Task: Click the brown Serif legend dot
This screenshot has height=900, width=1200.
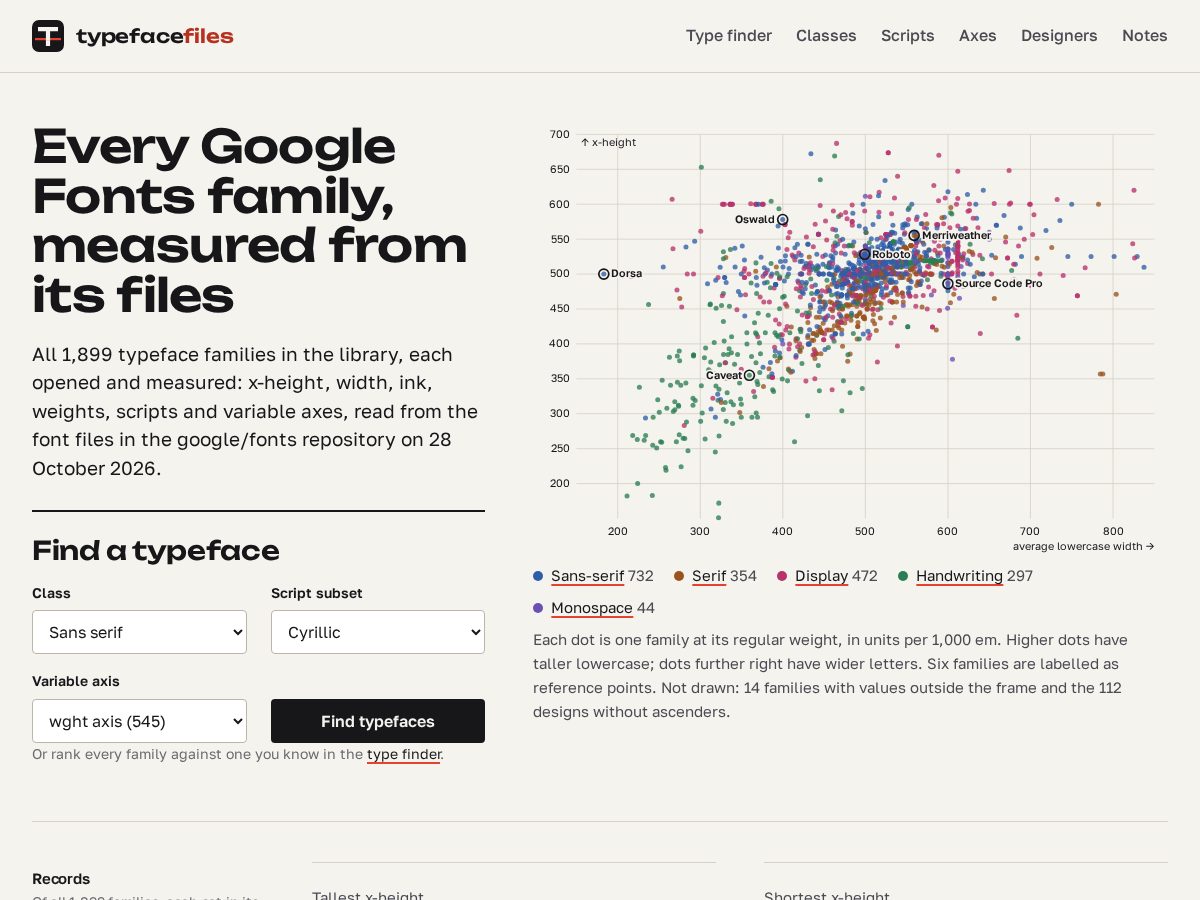Action: pos(679,576)
